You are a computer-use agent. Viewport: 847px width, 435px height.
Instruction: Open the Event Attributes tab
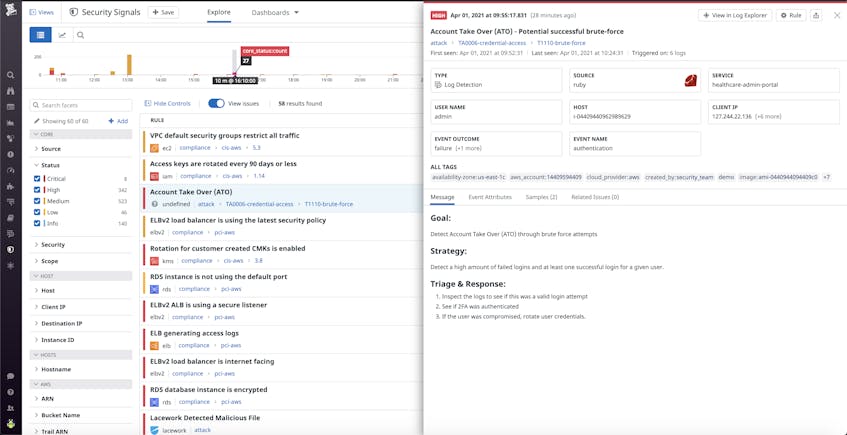(490, 197)
